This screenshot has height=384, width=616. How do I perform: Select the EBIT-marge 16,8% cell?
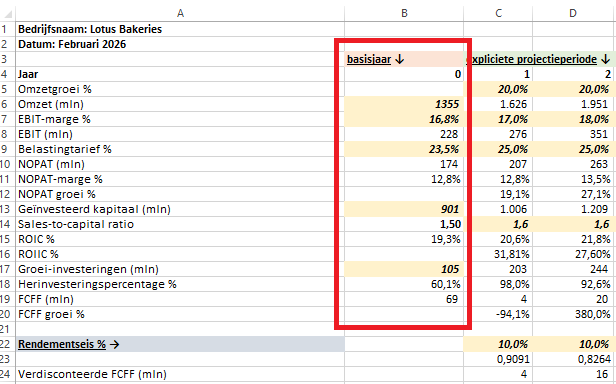click(404, 119)
